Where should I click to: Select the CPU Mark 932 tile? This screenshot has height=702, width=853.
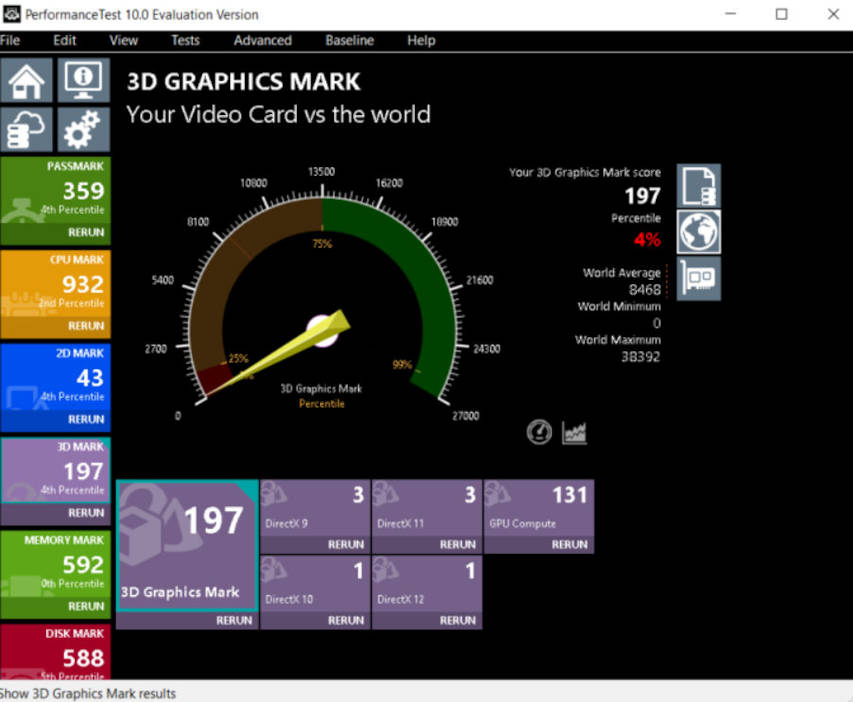tap(55, 284)
